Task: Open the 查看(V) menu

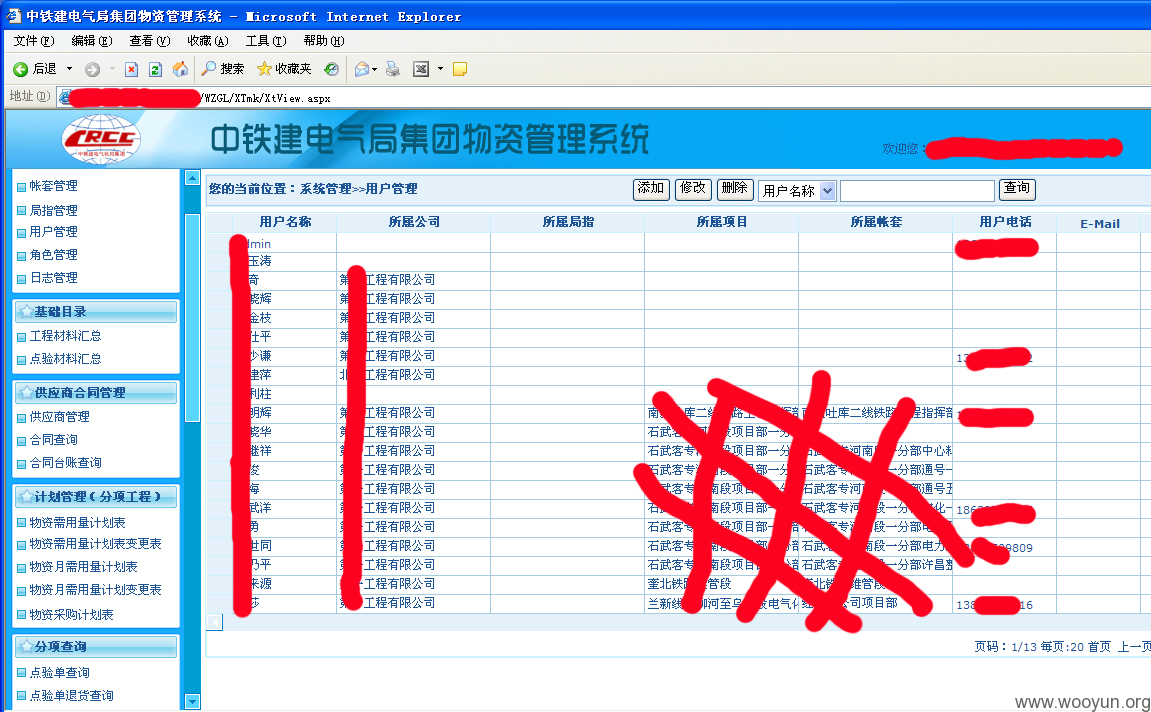Action: [x=150, y=41]
